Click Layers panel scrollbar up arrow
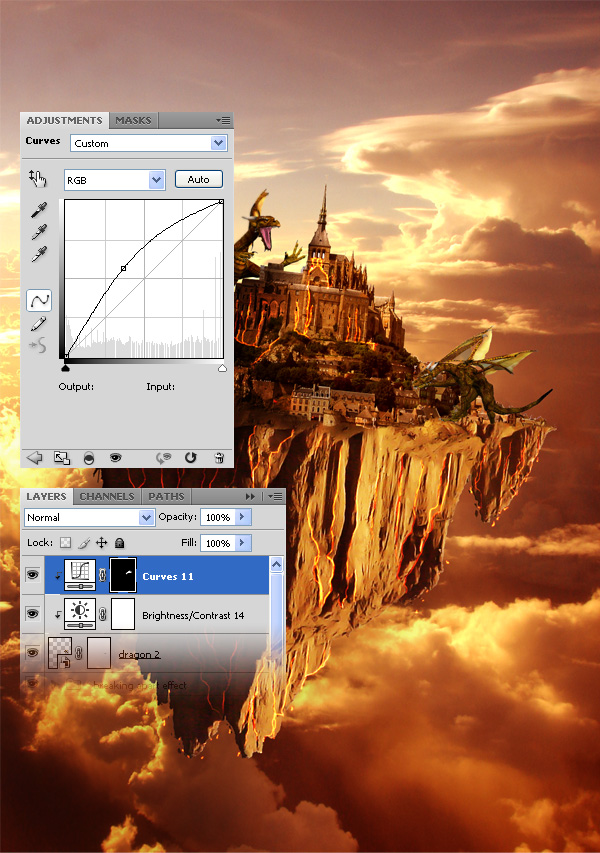Image resolution: width=600 pixels, height=853 pixels. click(276, 565)
